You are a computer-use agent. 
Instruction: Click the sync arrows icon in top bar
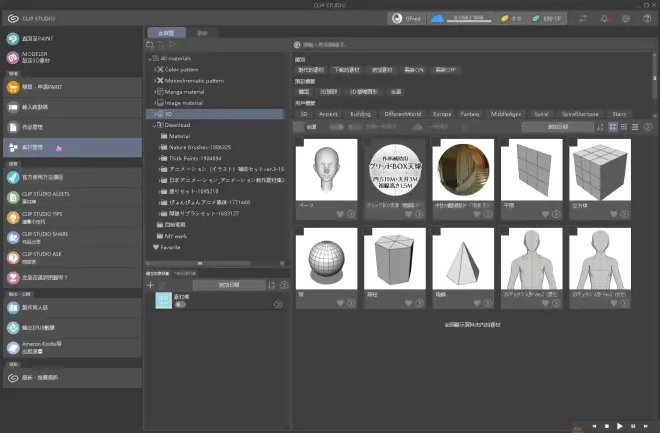coord(583,19)
